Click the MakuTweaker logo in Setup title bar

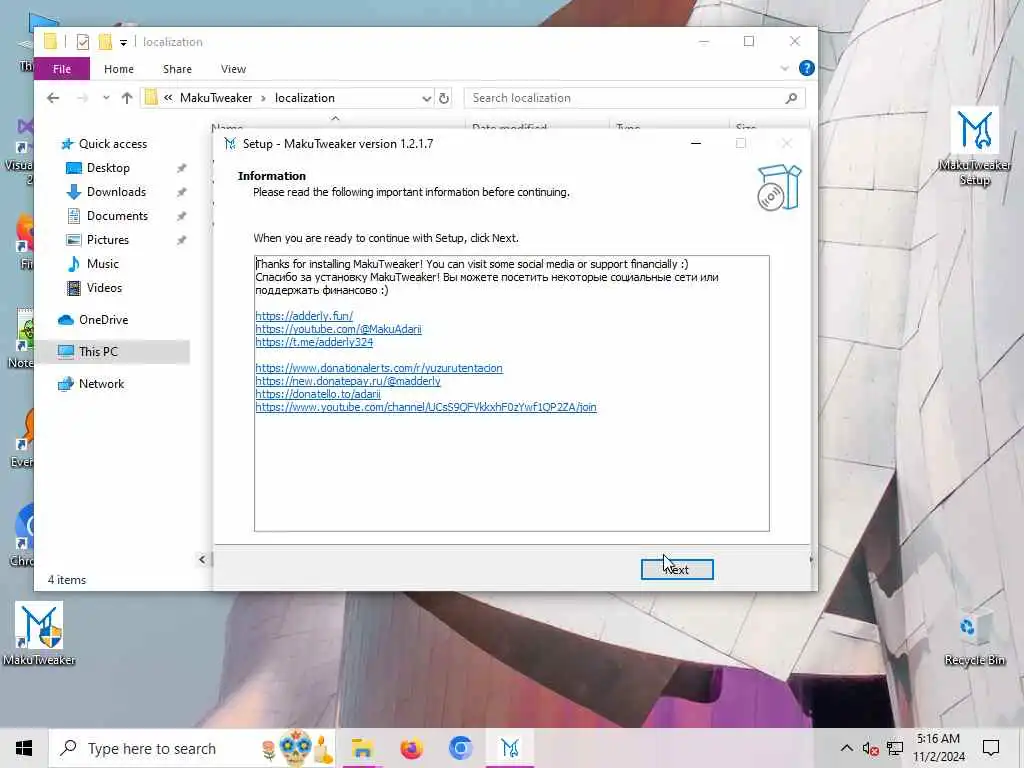tap(230, 144)
